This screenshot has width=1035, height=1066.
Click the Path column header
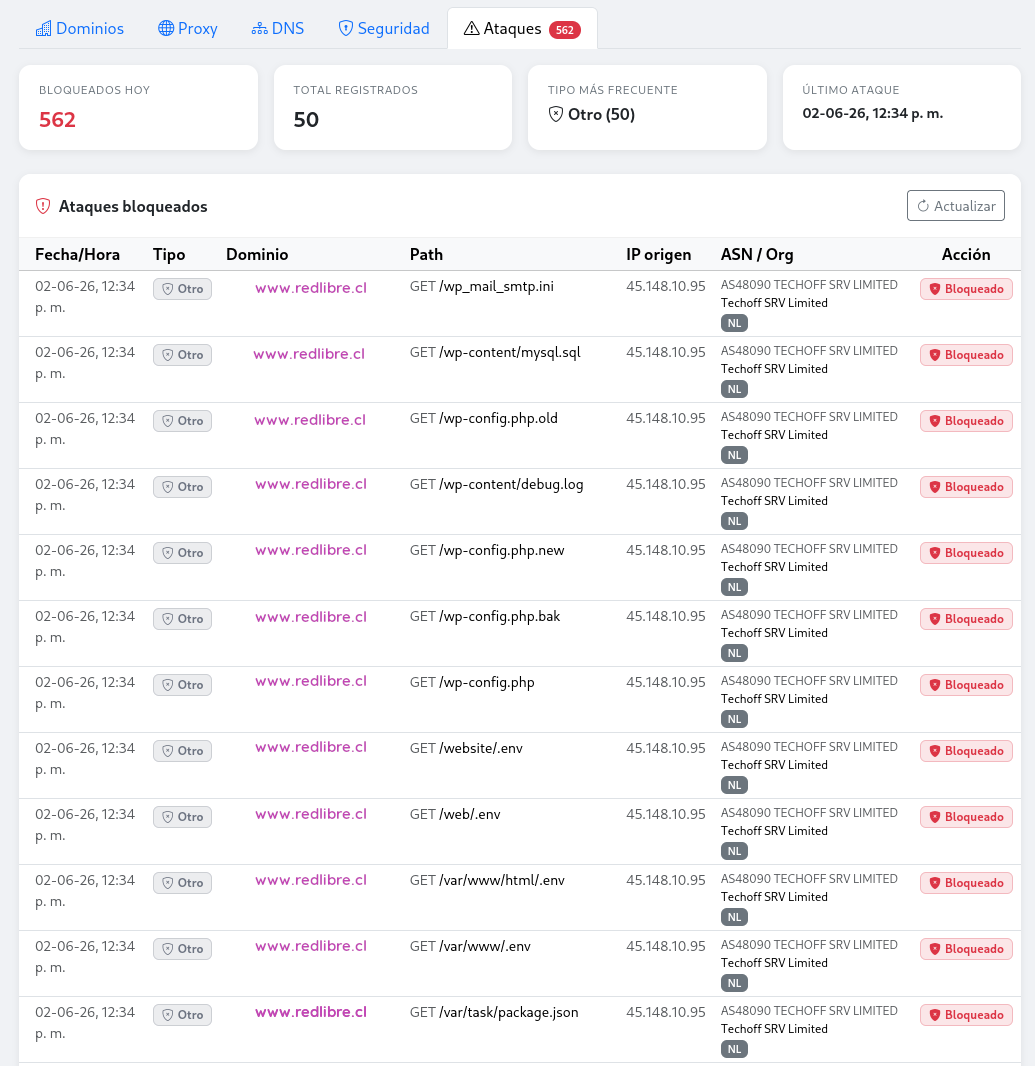pos(426,254)
